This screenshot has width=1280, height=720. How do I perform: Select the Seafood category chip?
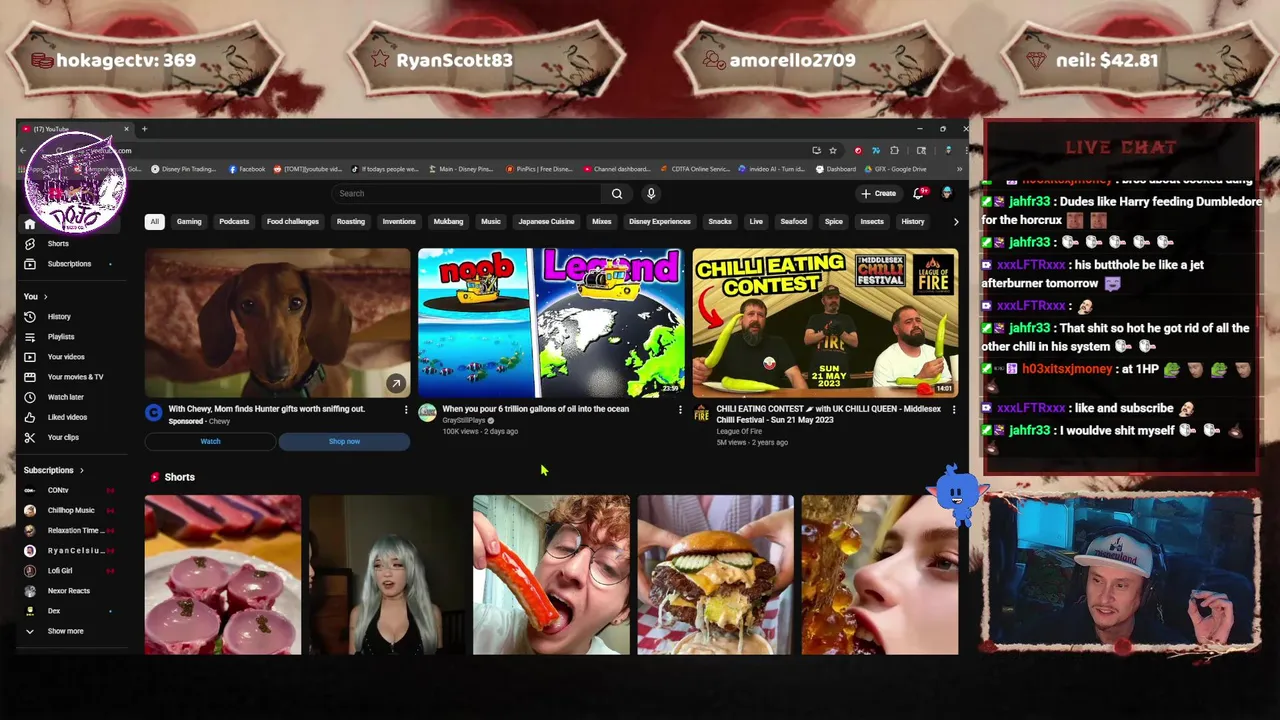[x=794, y=222]
